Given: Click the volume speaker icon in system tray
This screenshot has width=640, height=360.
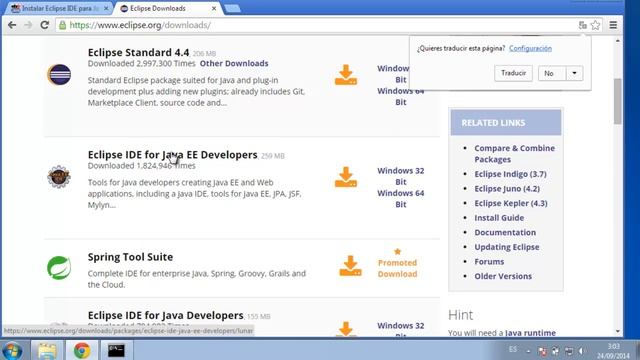Looking at the screenshot, I should [581, 351].
